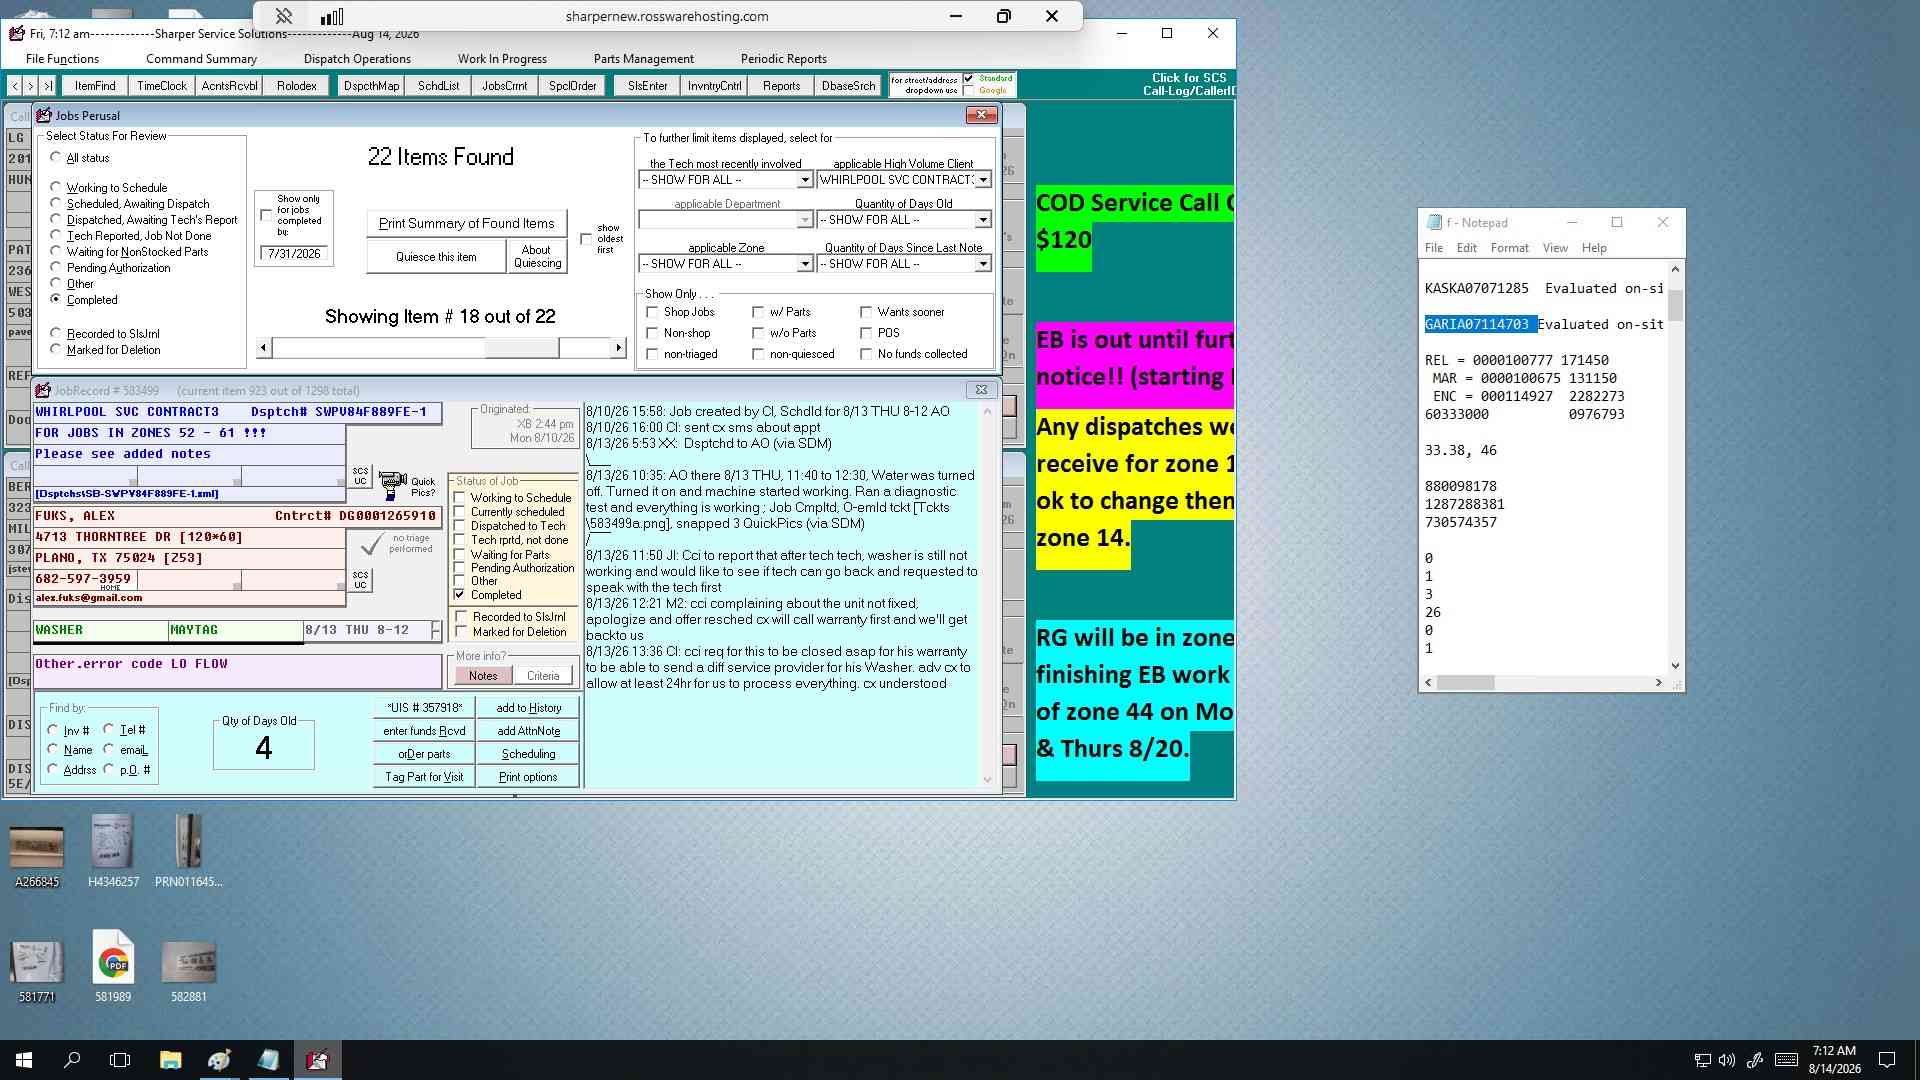Viewport: 1920px width, 1080px height.
Task: Open the 581989 PDF desktop file
Action: coord(113,966)
